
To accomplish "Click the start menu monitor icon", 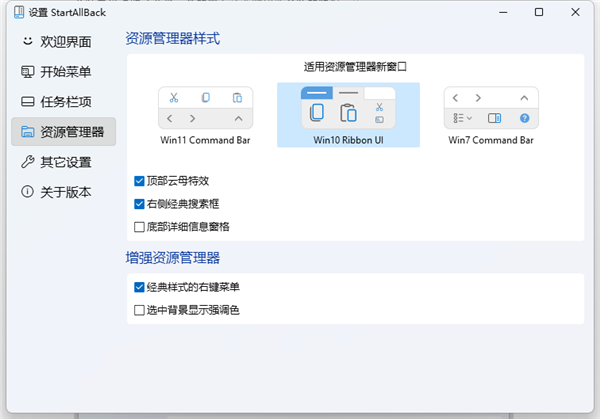I will pyautogui.click(x=28, y=72).
